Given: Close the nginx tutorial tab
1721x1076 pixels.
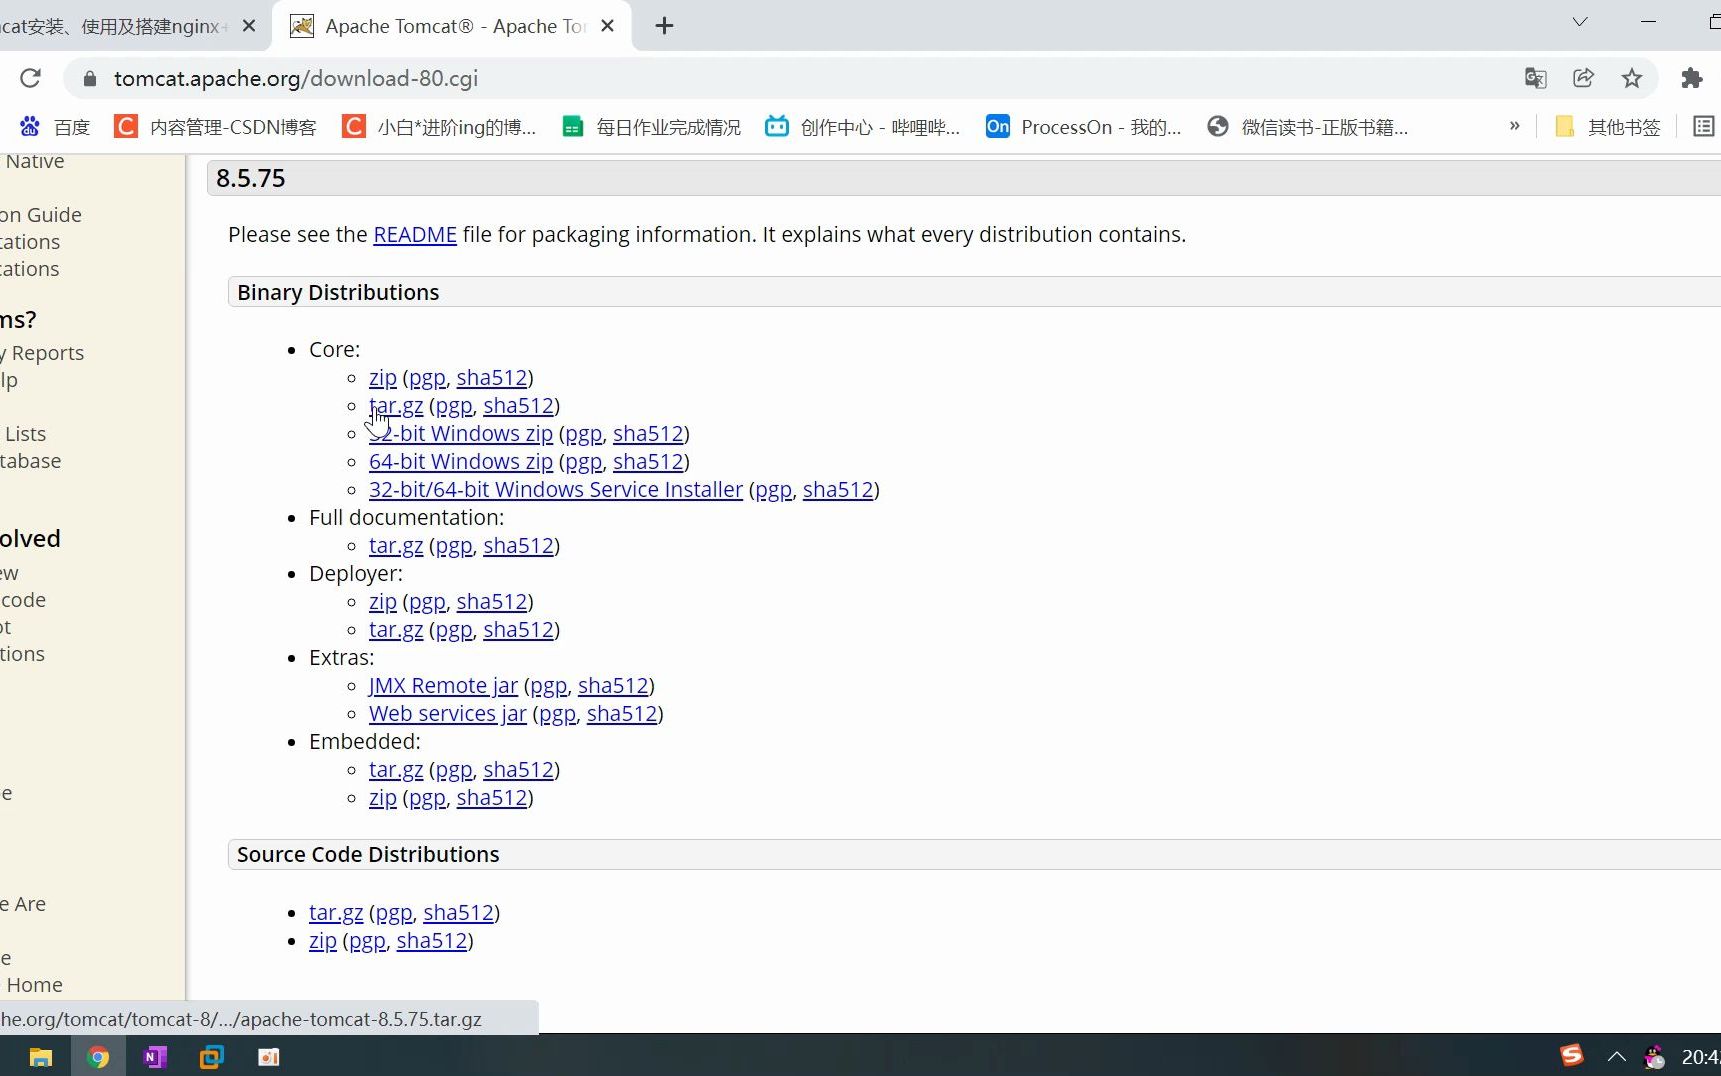Looking at the screenshot, I should click(249, 26).
